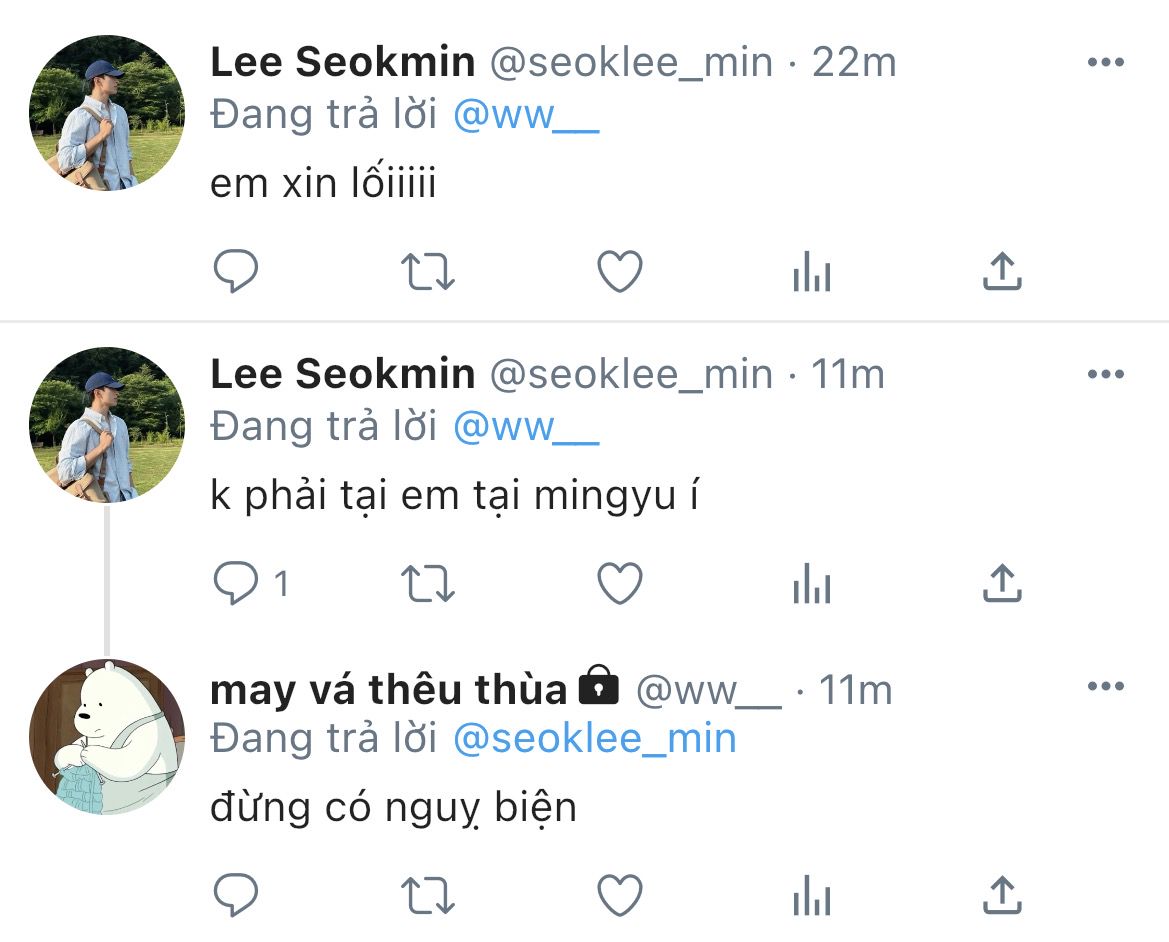Reply to the "đừng có nguỵ biện" tweet
Image resolution: width=1169 pixels, height=942 pixels.
236,895
